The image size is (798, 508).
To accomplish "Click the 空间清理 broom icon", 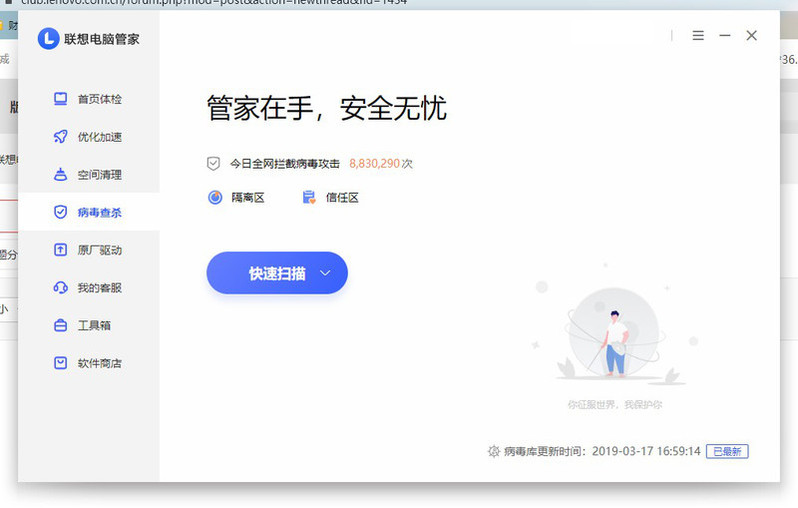I will (x=60, y=175).
